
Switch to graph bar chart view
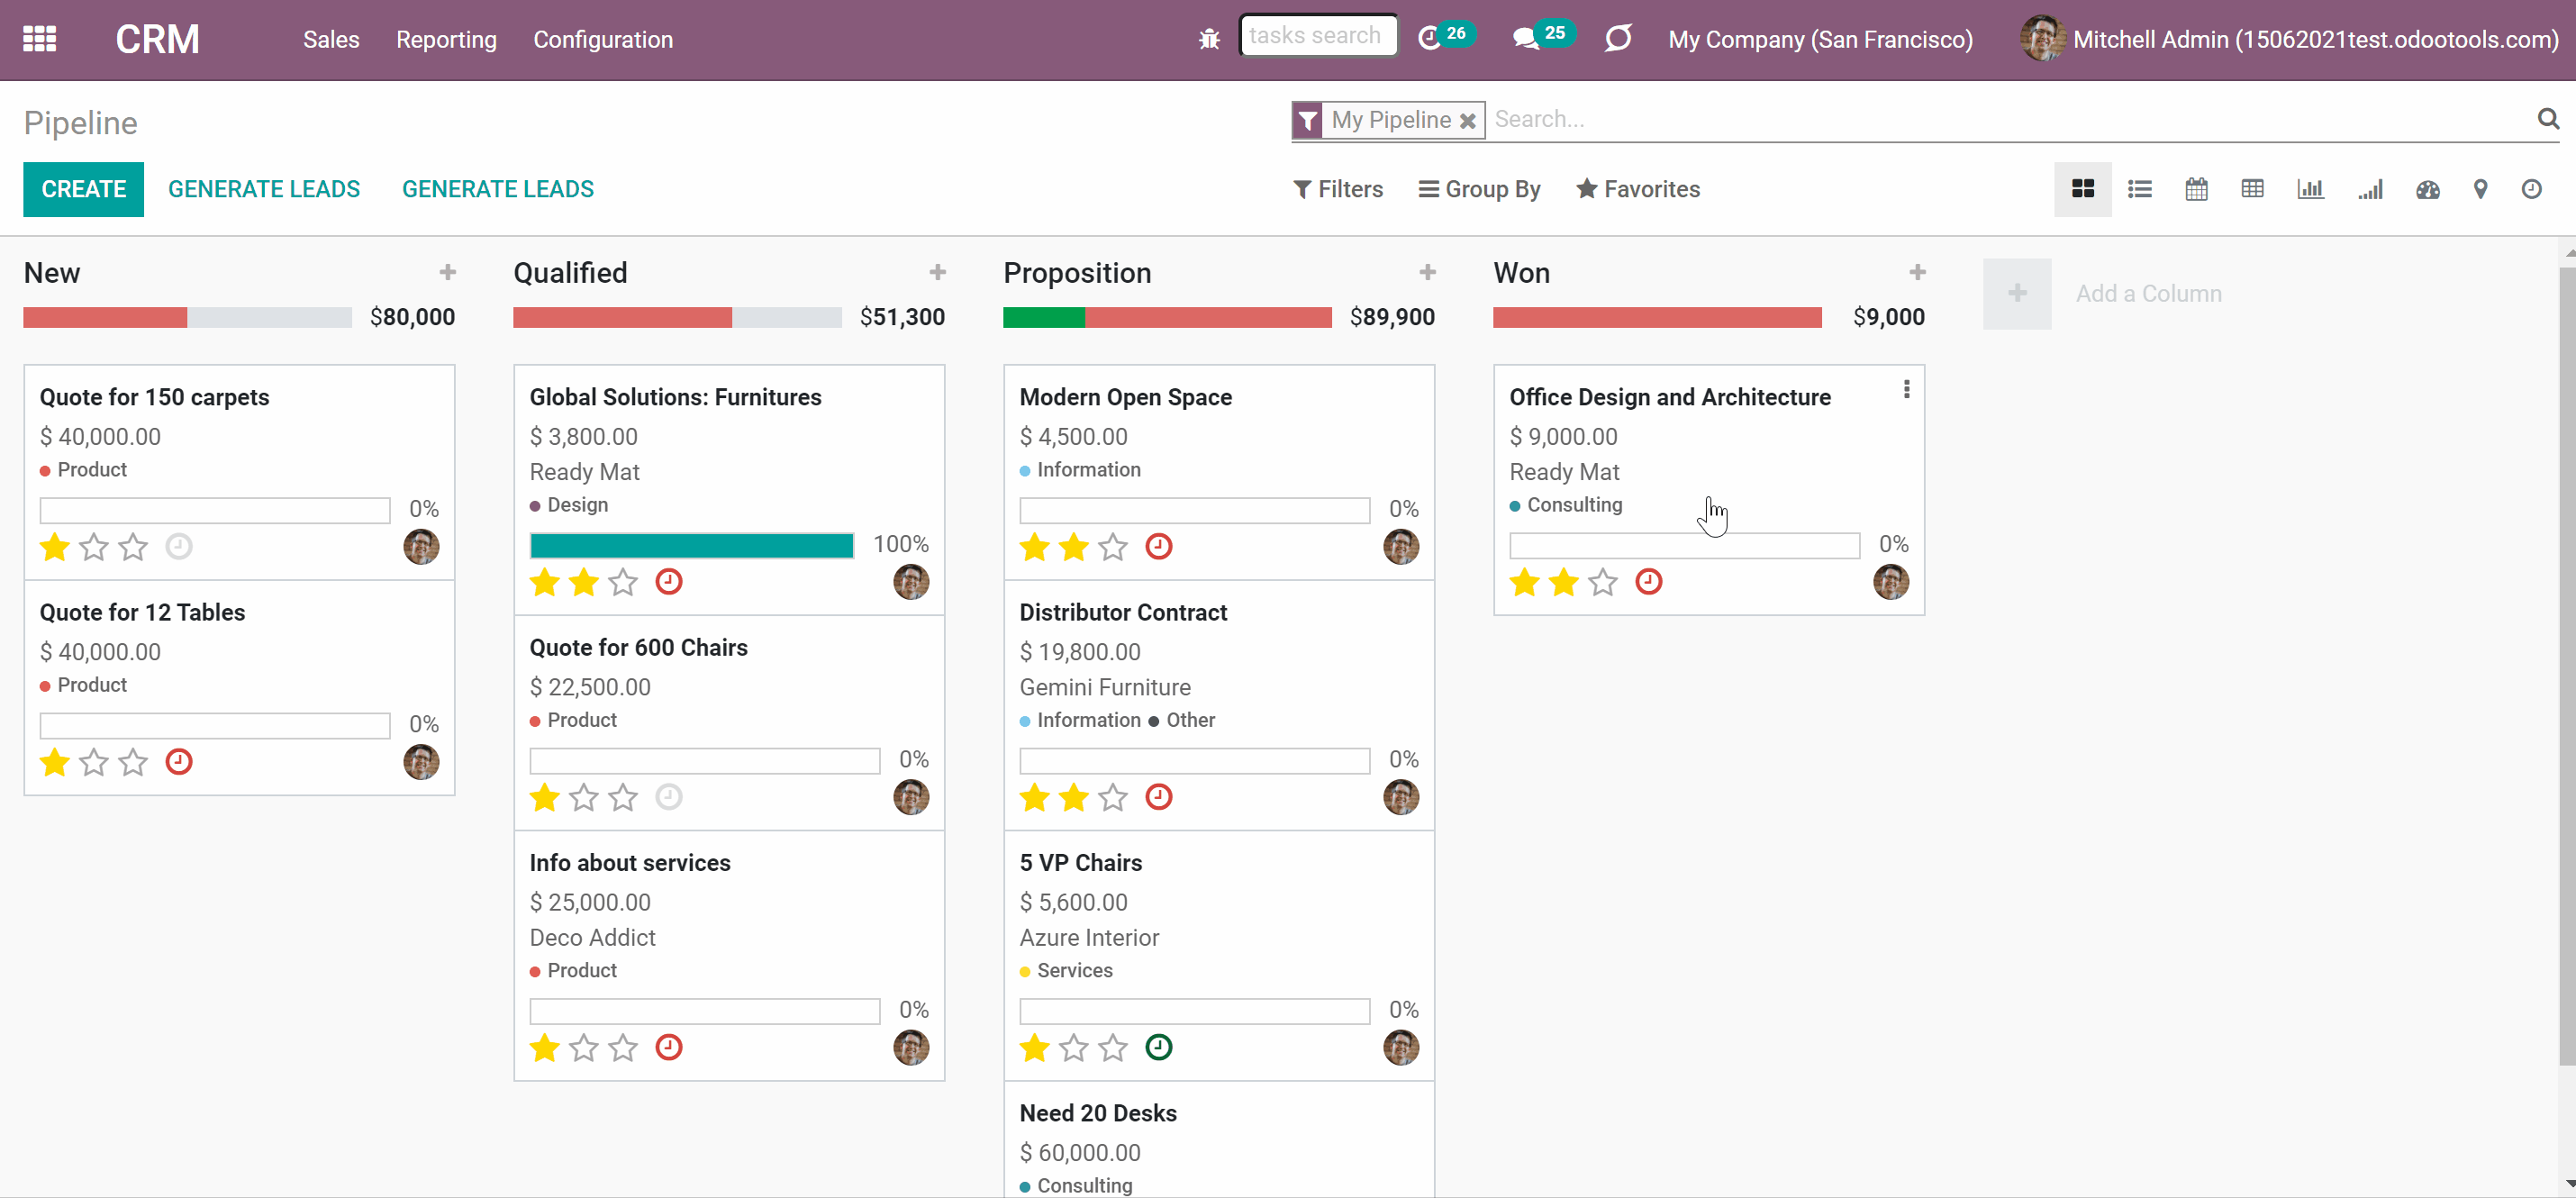2310,189
